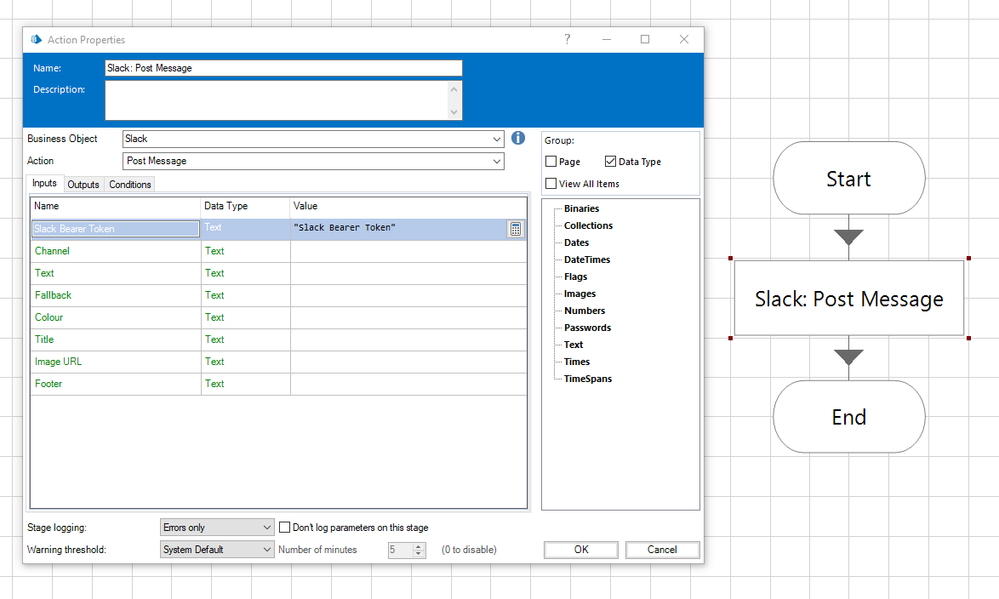The image size is (999, 599).
Task: Click the Name input field
Action: tap(284, 68)
